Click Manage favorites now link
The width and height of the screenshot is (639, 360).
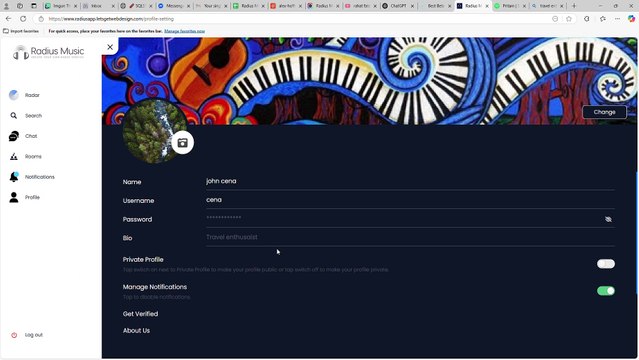coord(185,31)
